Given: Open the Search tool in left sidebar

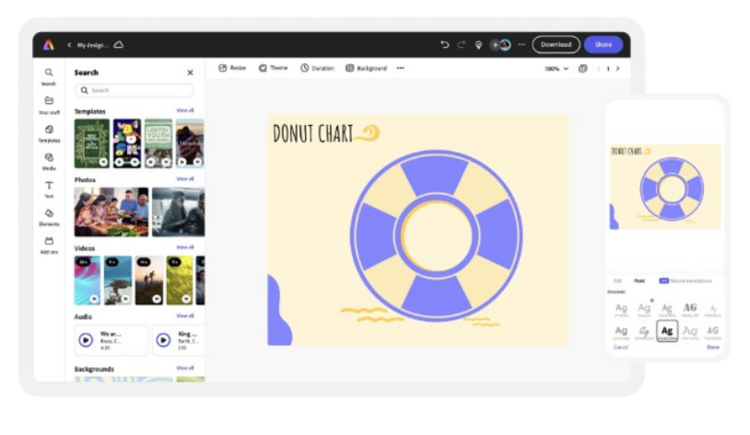Looking at the screenshot, I should pyautogui.click(x=48, y=76).
